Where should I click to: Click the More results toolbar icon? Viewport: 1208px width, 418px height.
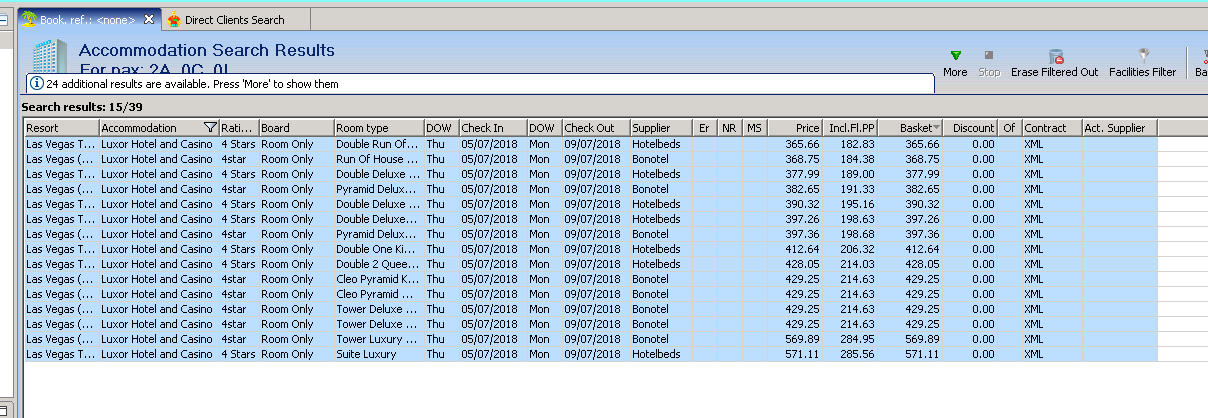955,56
